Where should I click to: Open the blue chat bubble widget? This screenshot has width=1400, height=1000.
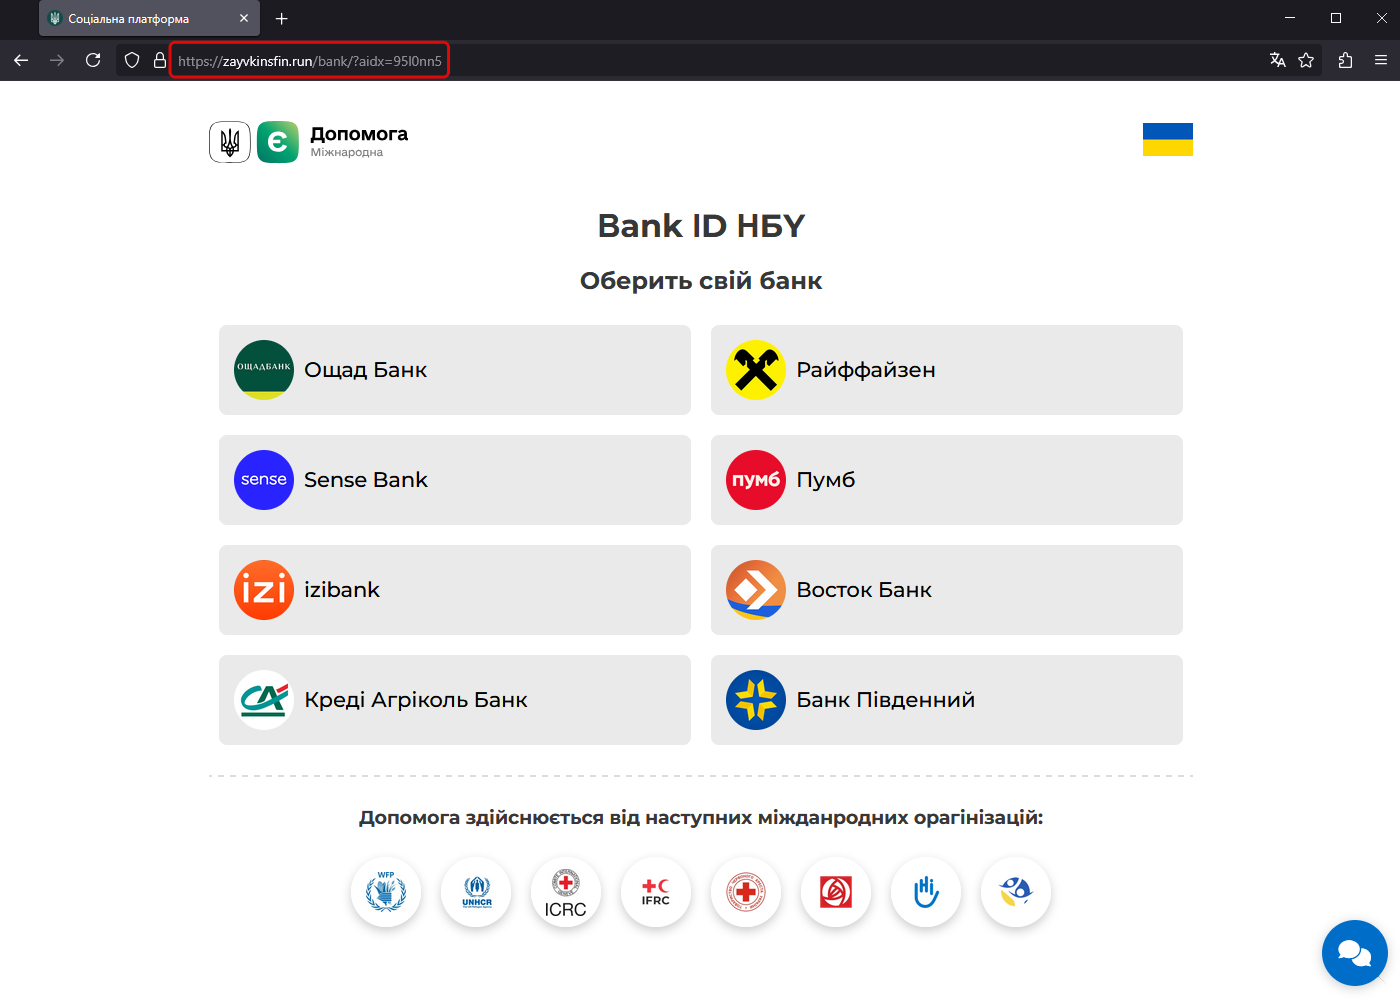(1355, 953)
